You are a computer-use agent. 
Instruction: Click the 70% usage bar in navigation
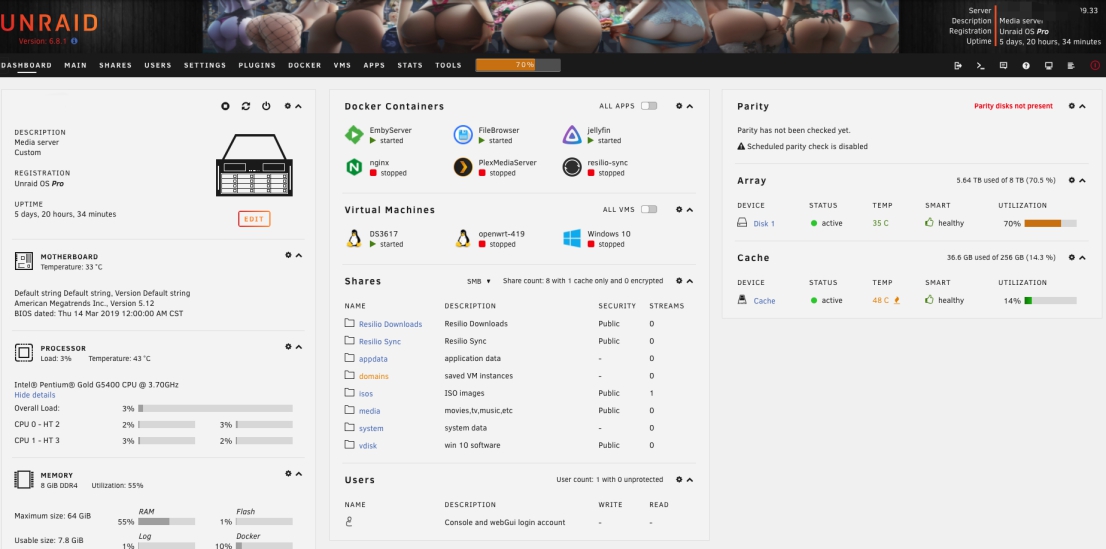(x=518, y=65)
